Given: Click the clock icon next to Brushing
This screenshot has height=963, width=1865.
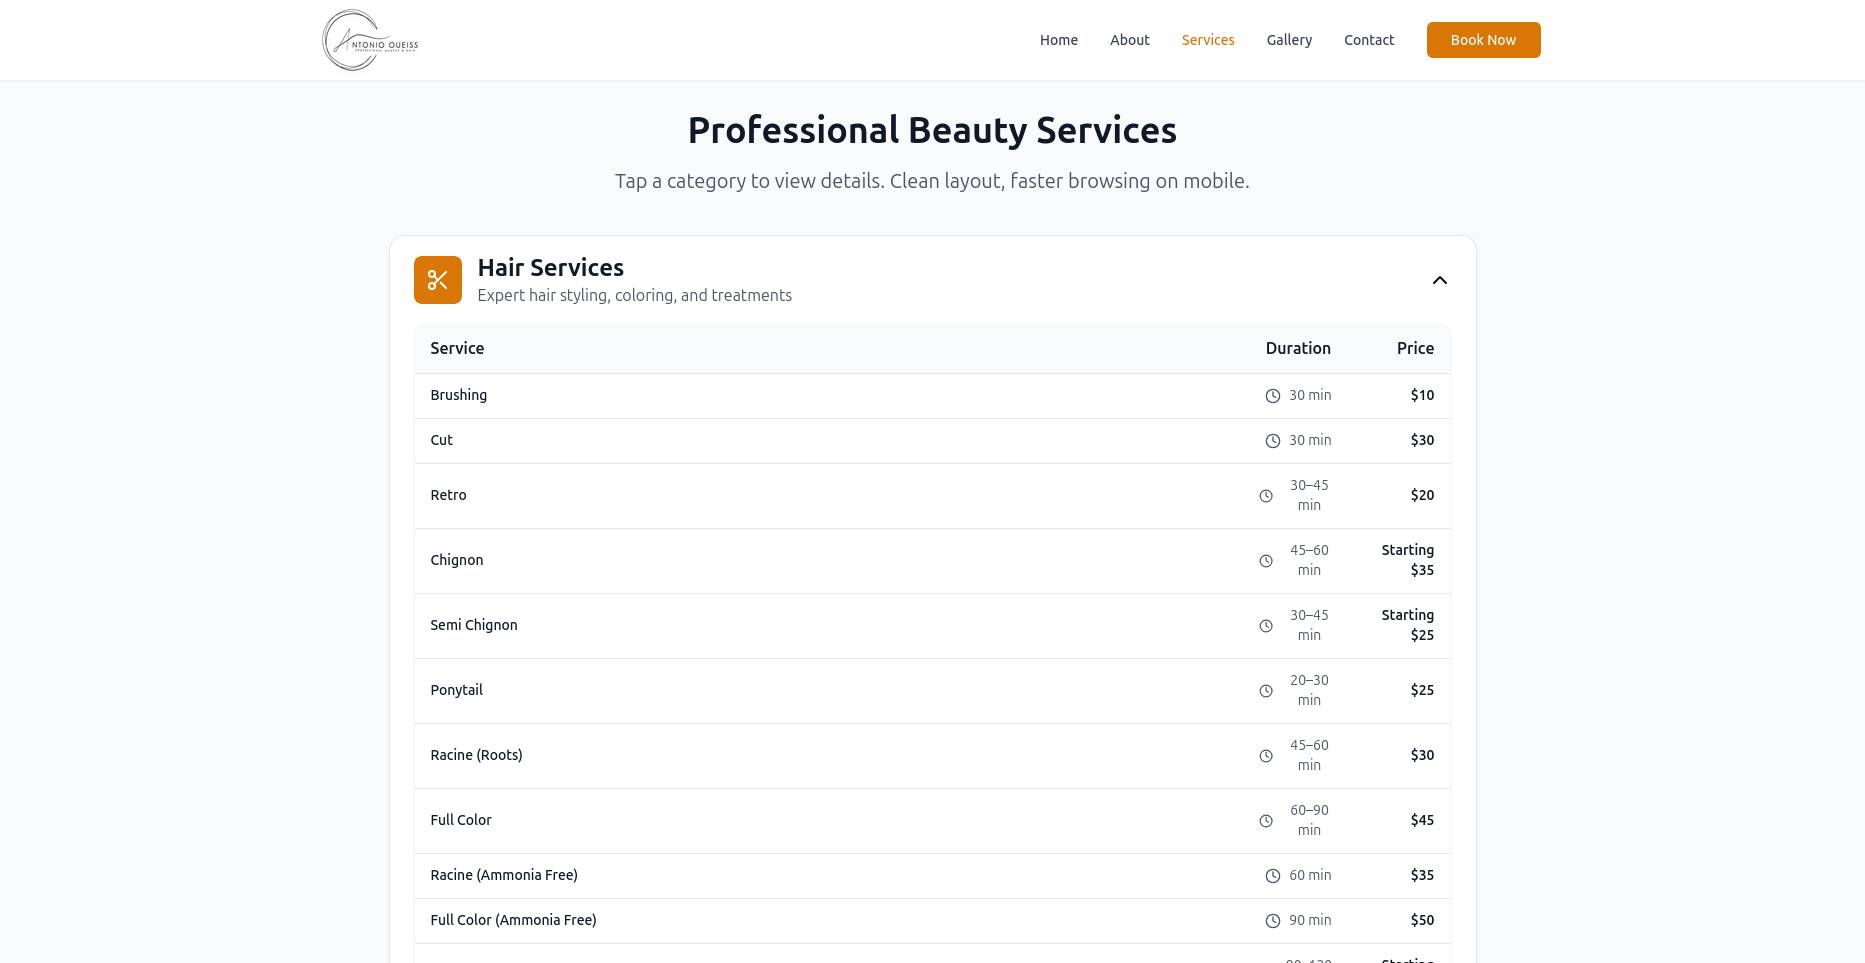Looking at the screenshot, I should coord(1272,395).
